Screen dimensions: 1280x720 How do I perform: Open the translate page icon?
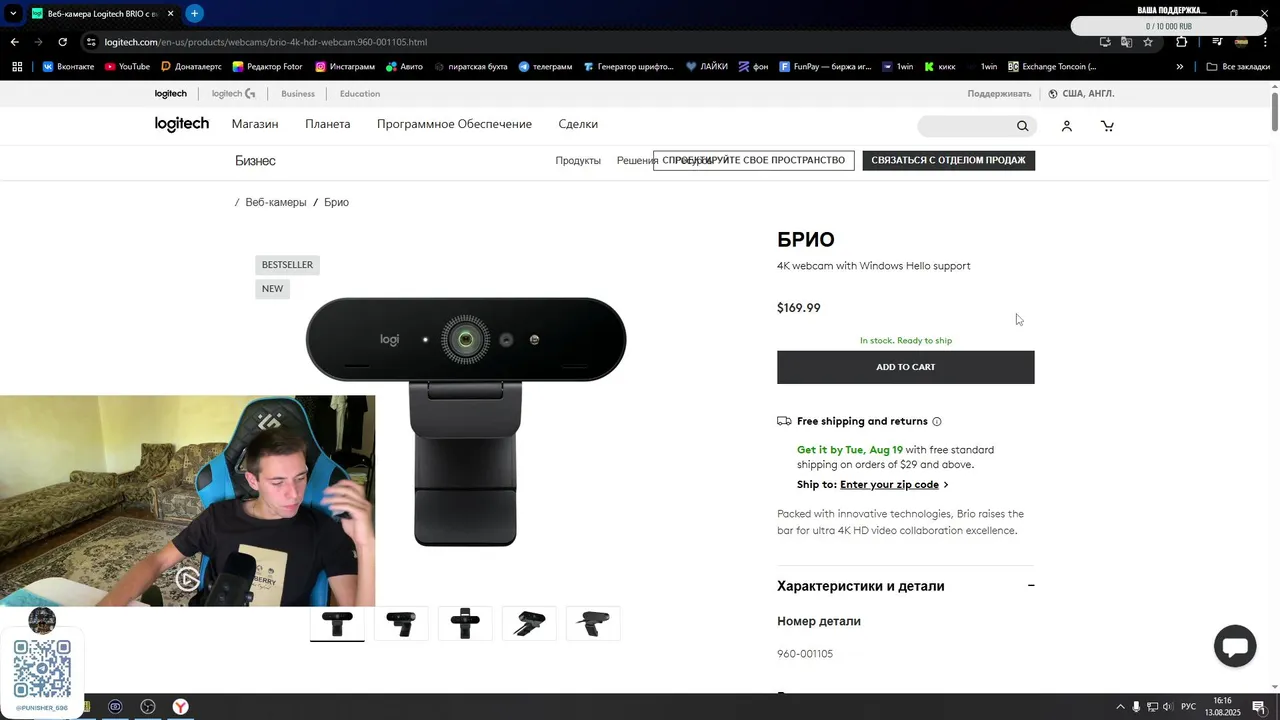1127,42
